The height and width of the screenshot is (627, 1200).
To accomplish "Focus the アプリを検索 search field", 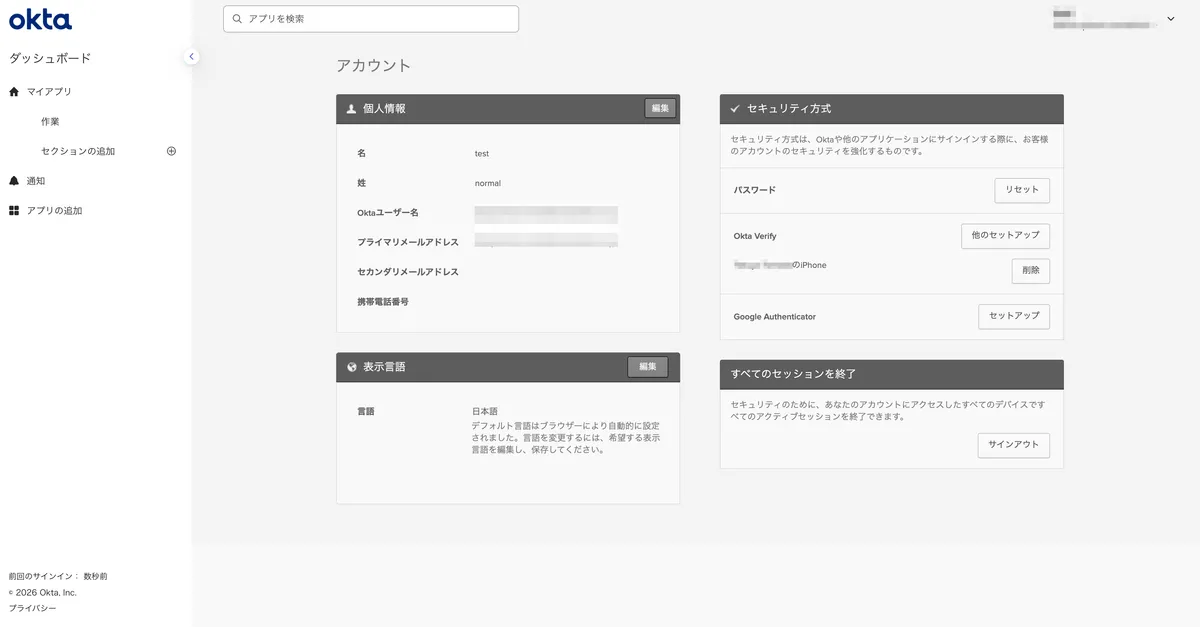I will [371, 19].
